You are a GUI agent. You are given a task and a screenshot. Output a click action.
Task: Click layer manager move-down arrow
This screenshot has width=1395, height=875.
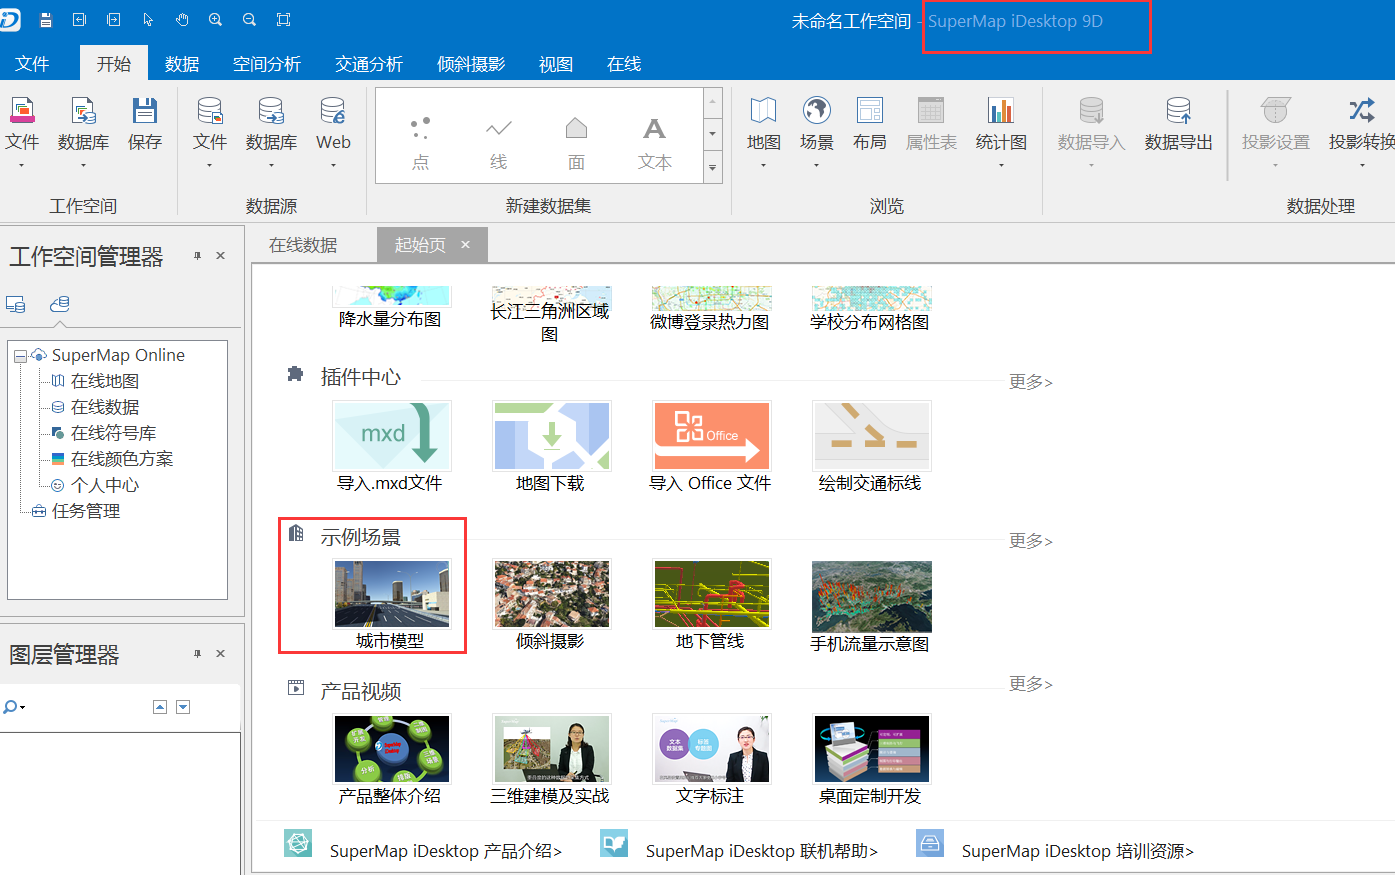[x=183, y=707]
